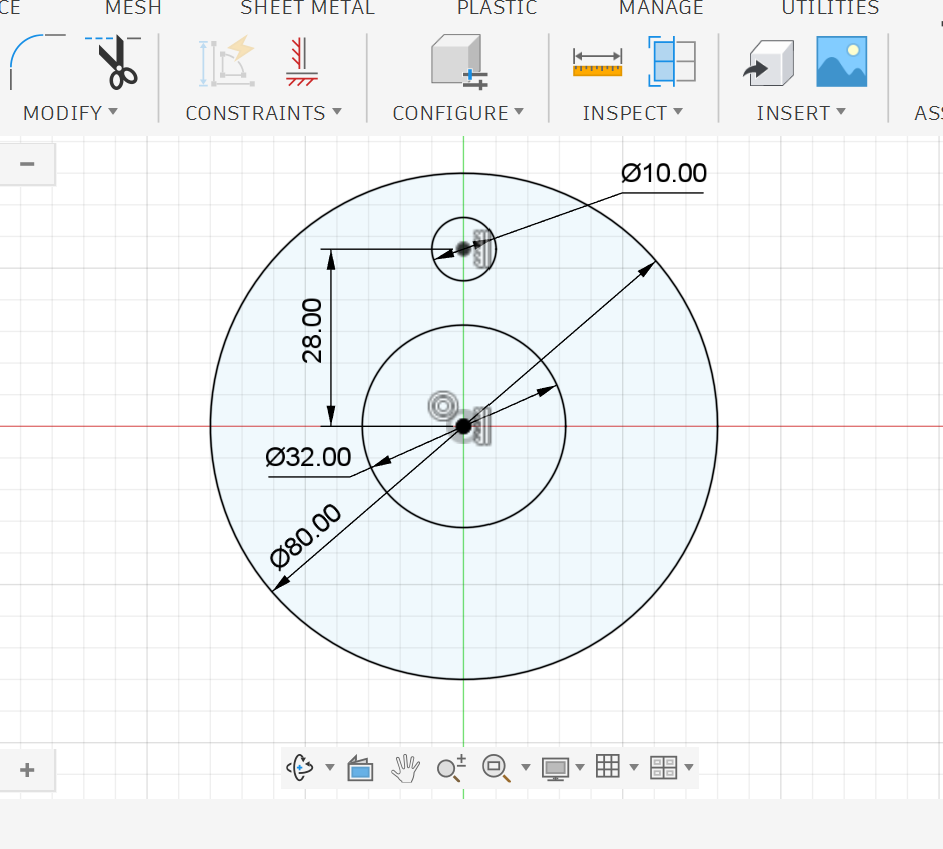Click the Configure cube icon
The image size is (943, 849).
pos(459,61)
